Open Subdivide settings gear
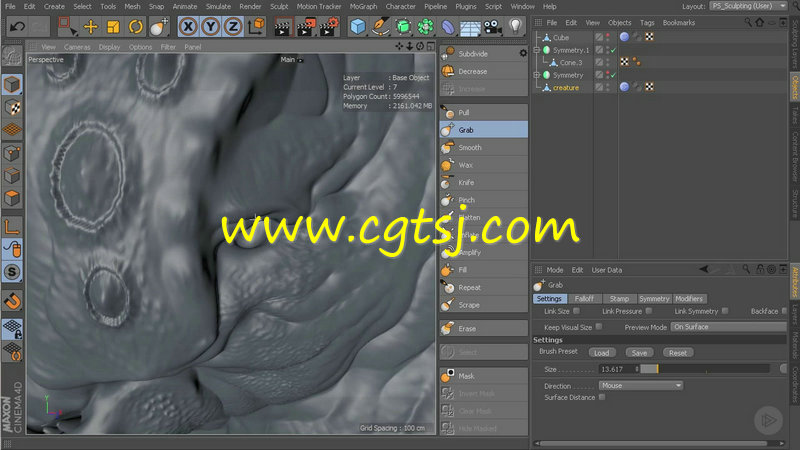The image size is (800, 450). click(523, 53)
